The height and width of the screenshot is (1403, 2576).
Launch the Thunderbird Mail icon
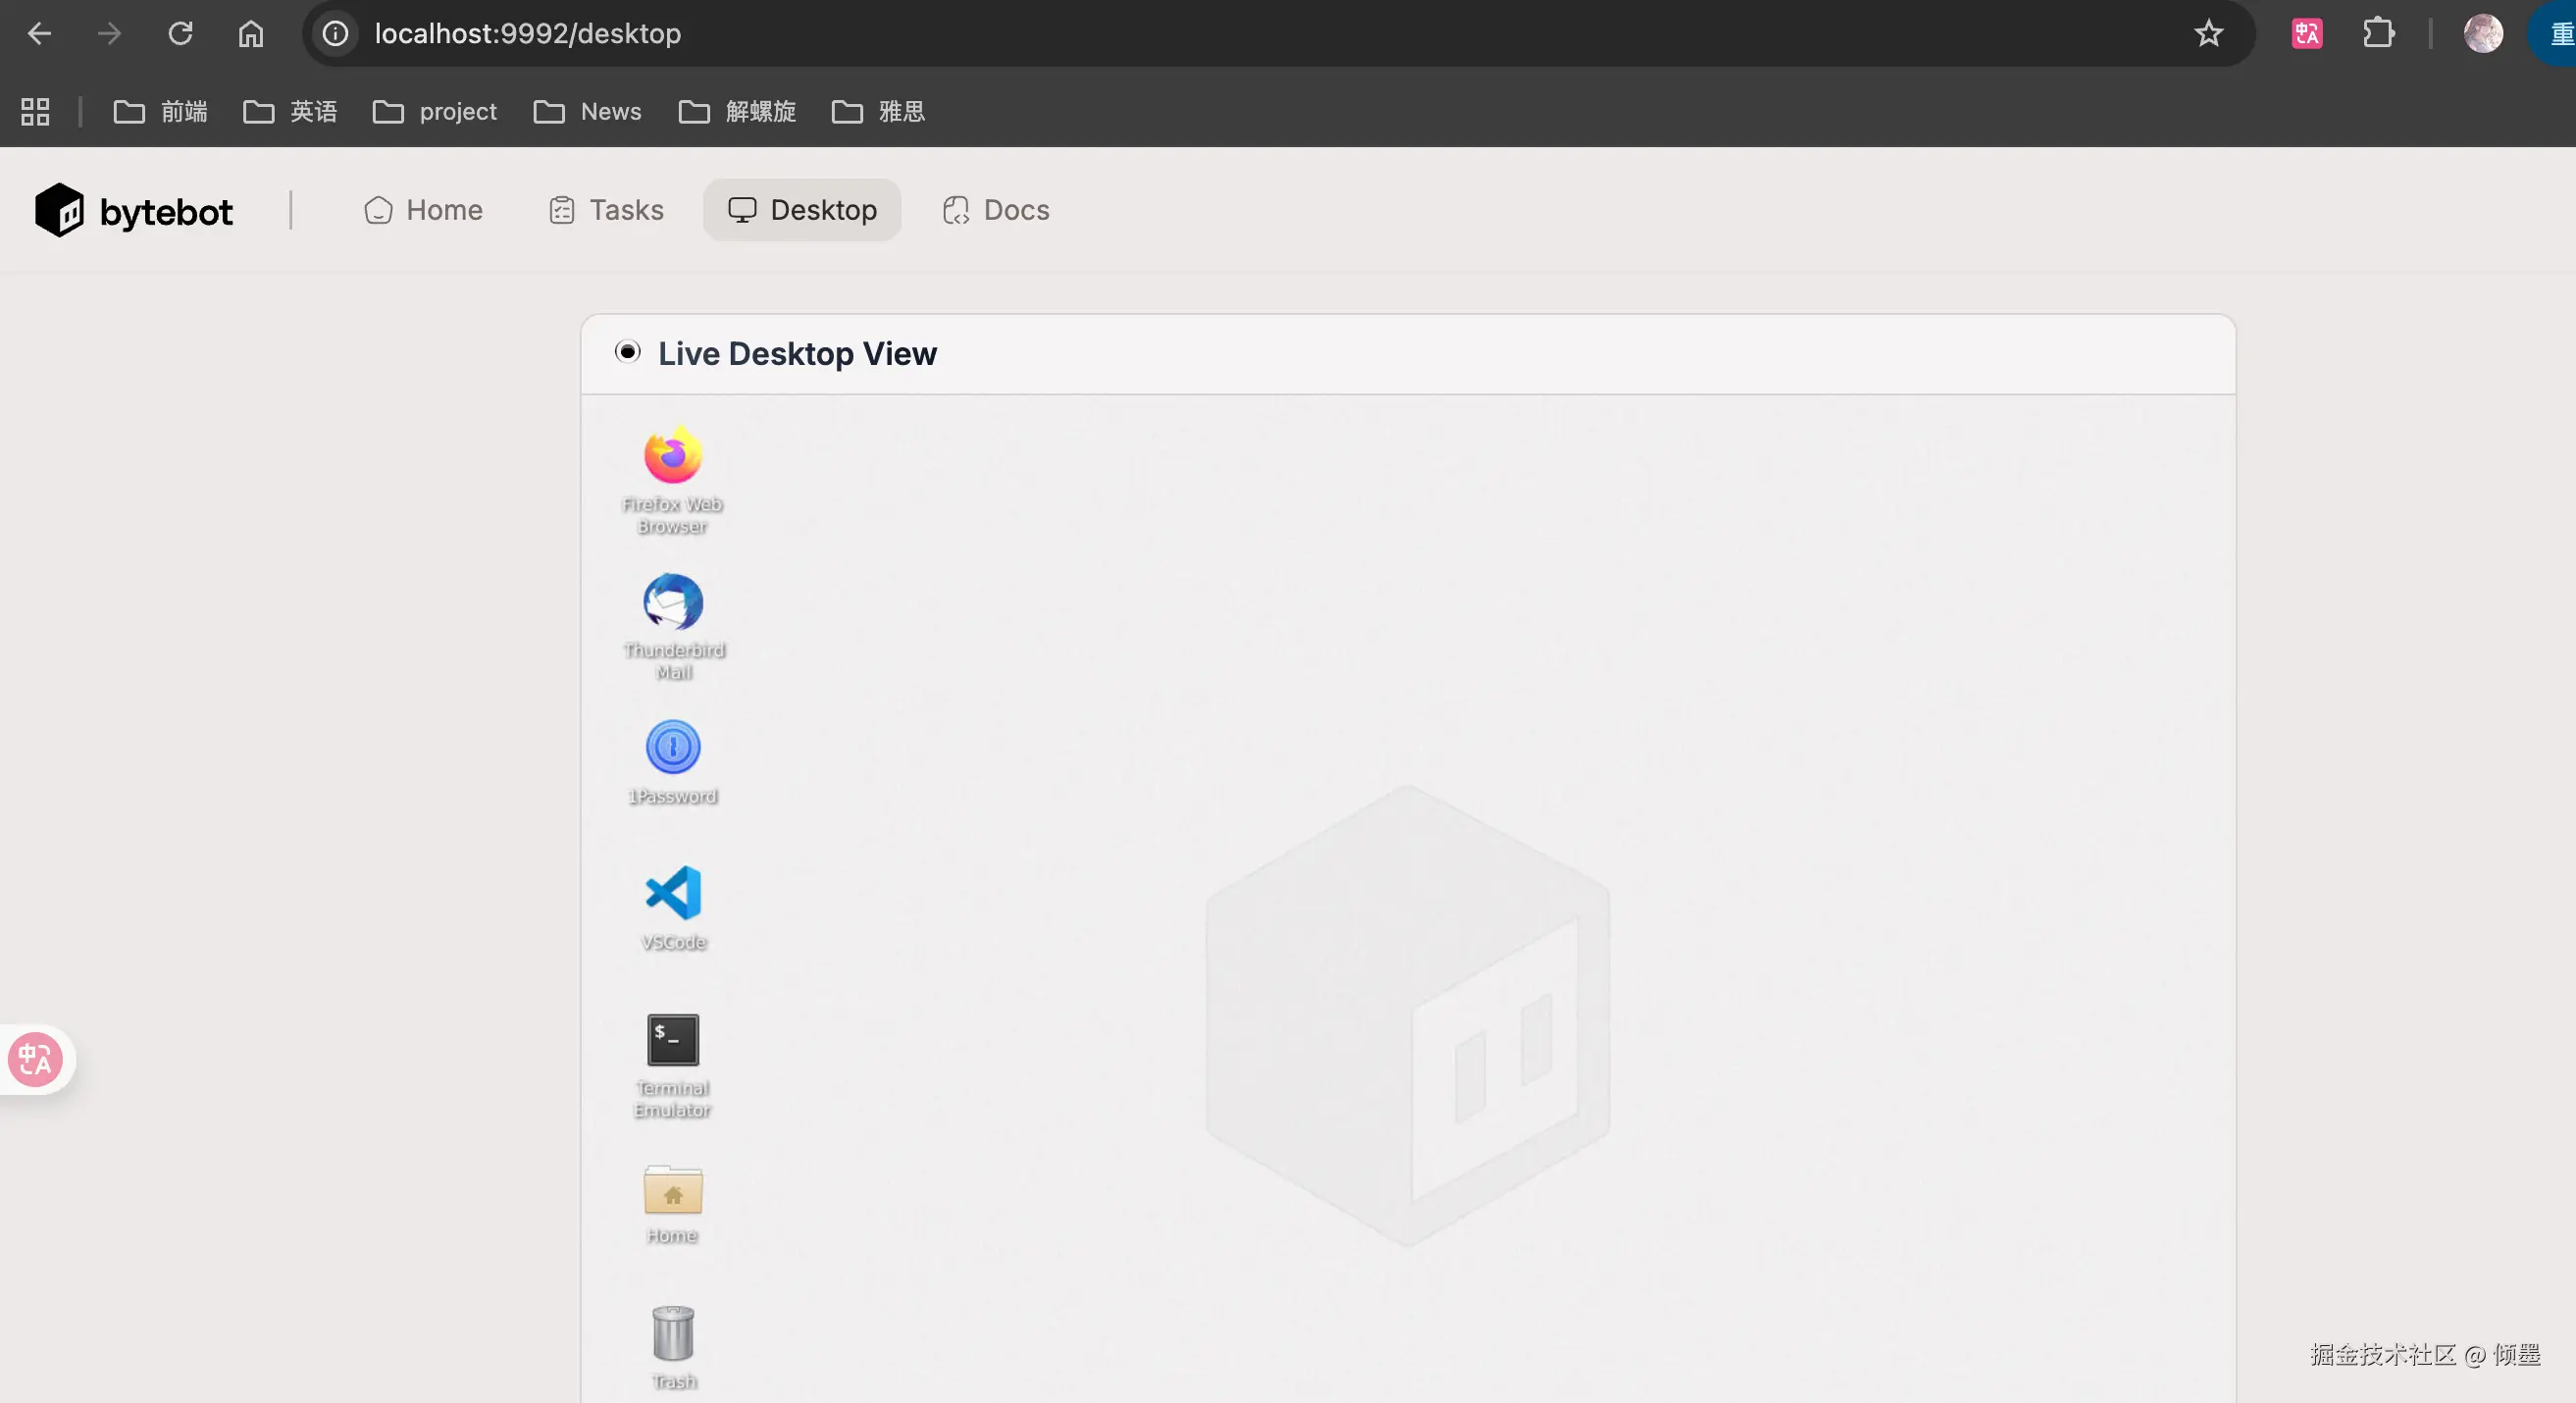[672, 603]
